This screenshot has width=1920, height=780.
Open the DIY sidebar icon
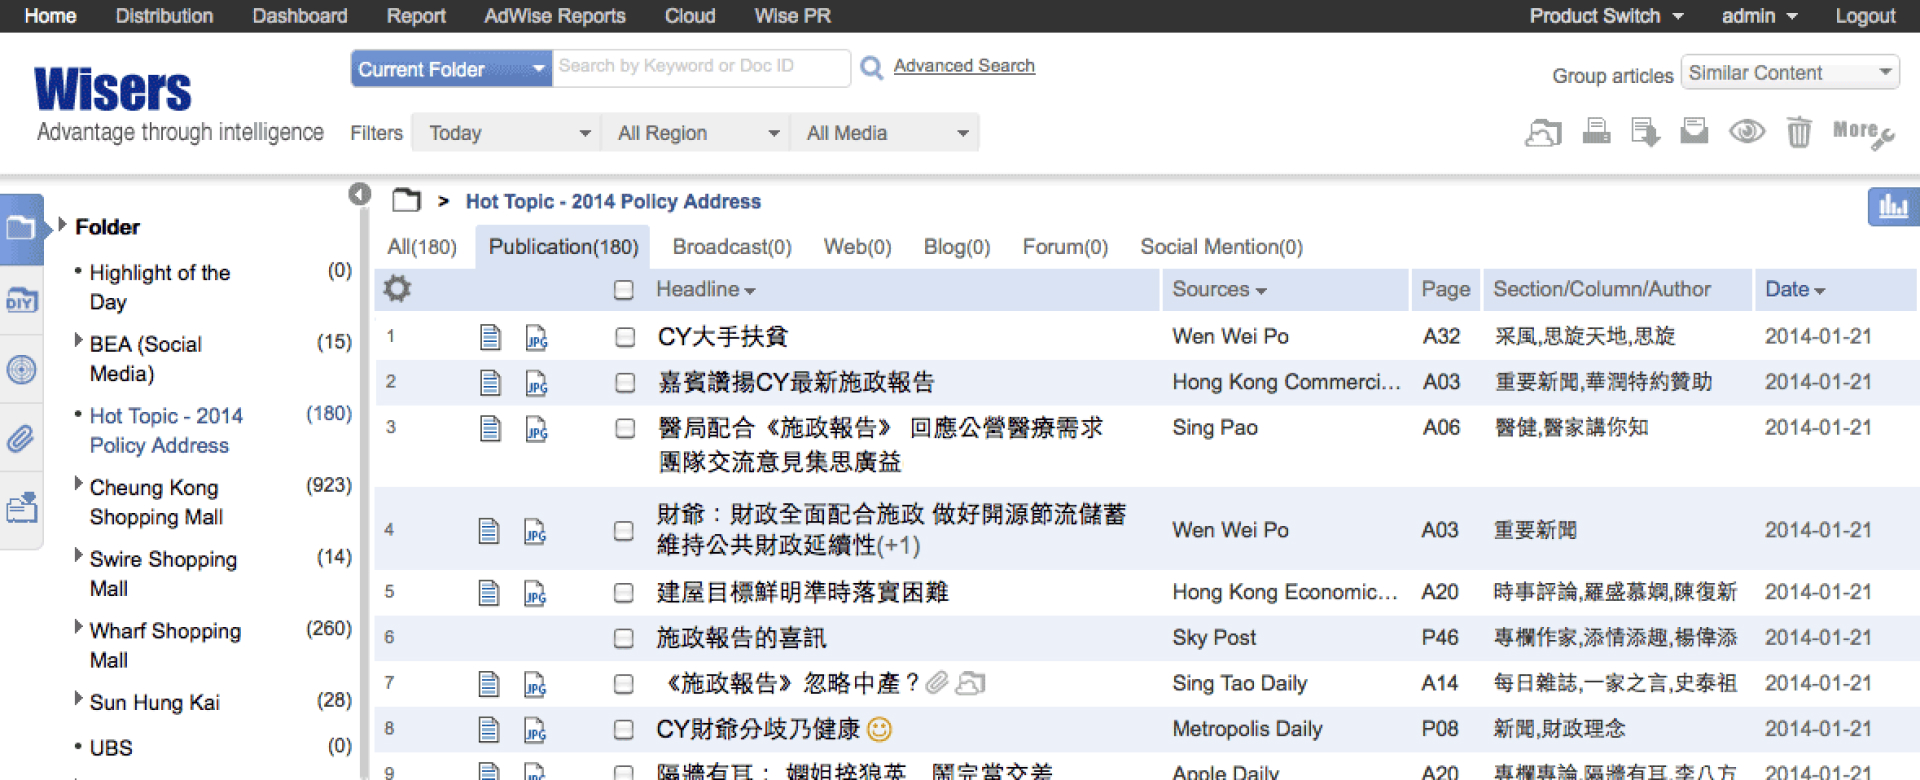pyautogui.click(x=22, y=300)
